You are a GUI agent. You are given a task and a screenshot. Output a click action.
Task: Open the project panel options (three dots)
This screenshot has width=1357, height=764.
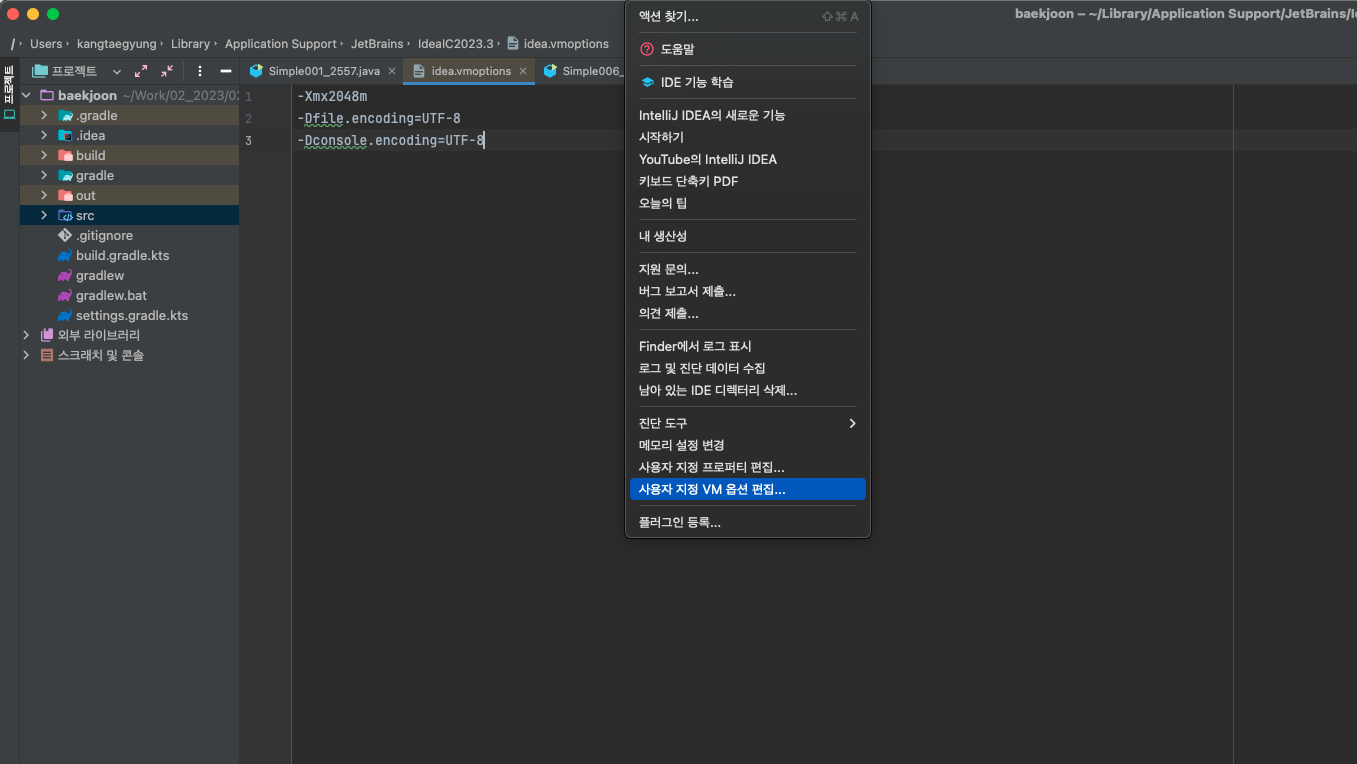click(x=200, y=71)
